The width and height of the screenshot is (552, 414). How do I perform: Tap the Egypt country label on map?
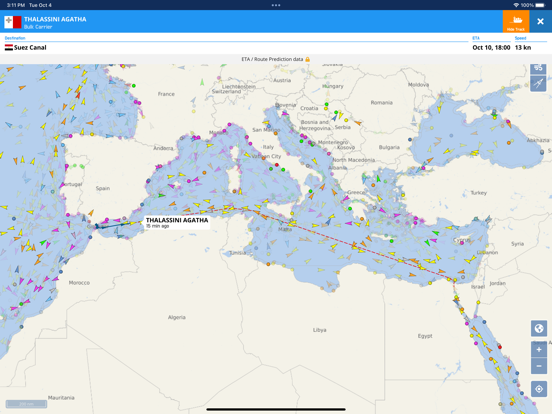(x=425, y=336)
